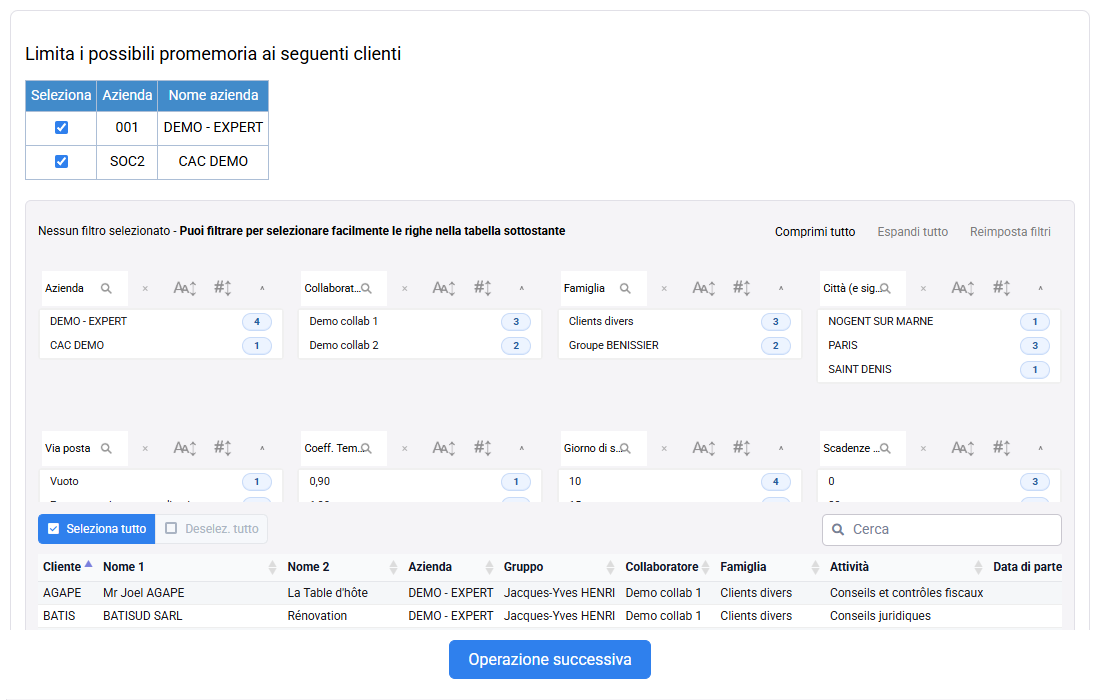Search icon in the Via posta filter
Image resolution: width=1100 pixels, height=700 pixels.
point(106,448)
